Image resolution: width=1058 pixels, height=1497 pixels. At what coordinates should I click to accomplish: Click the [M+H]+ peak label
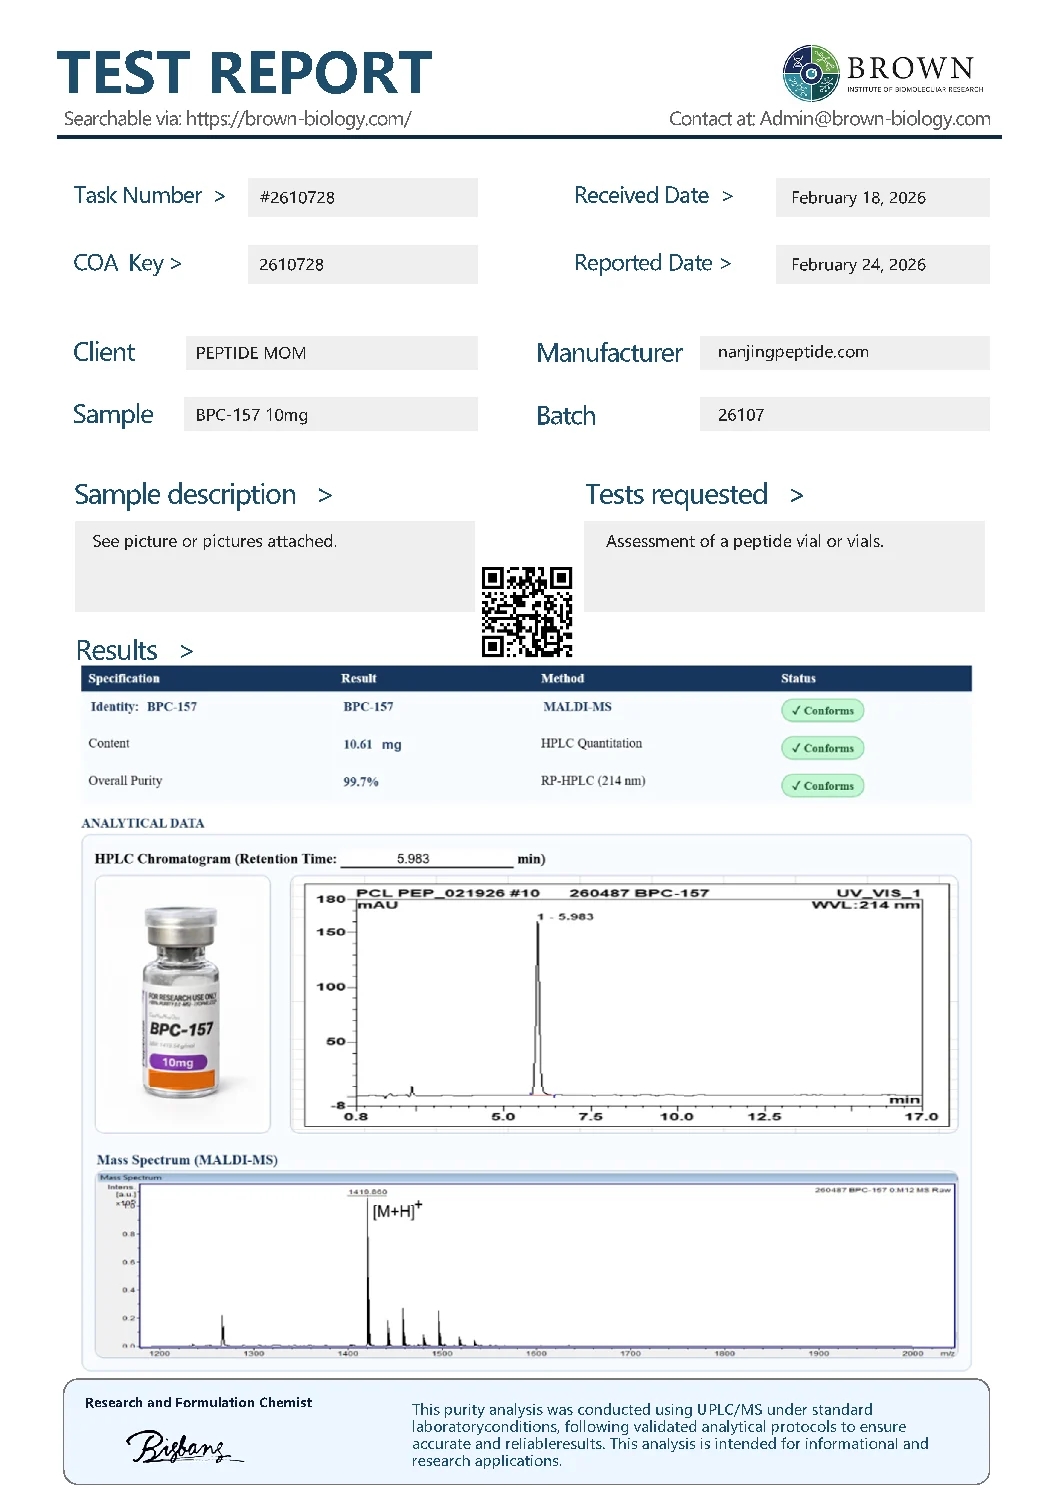(x=397, y=1211)
